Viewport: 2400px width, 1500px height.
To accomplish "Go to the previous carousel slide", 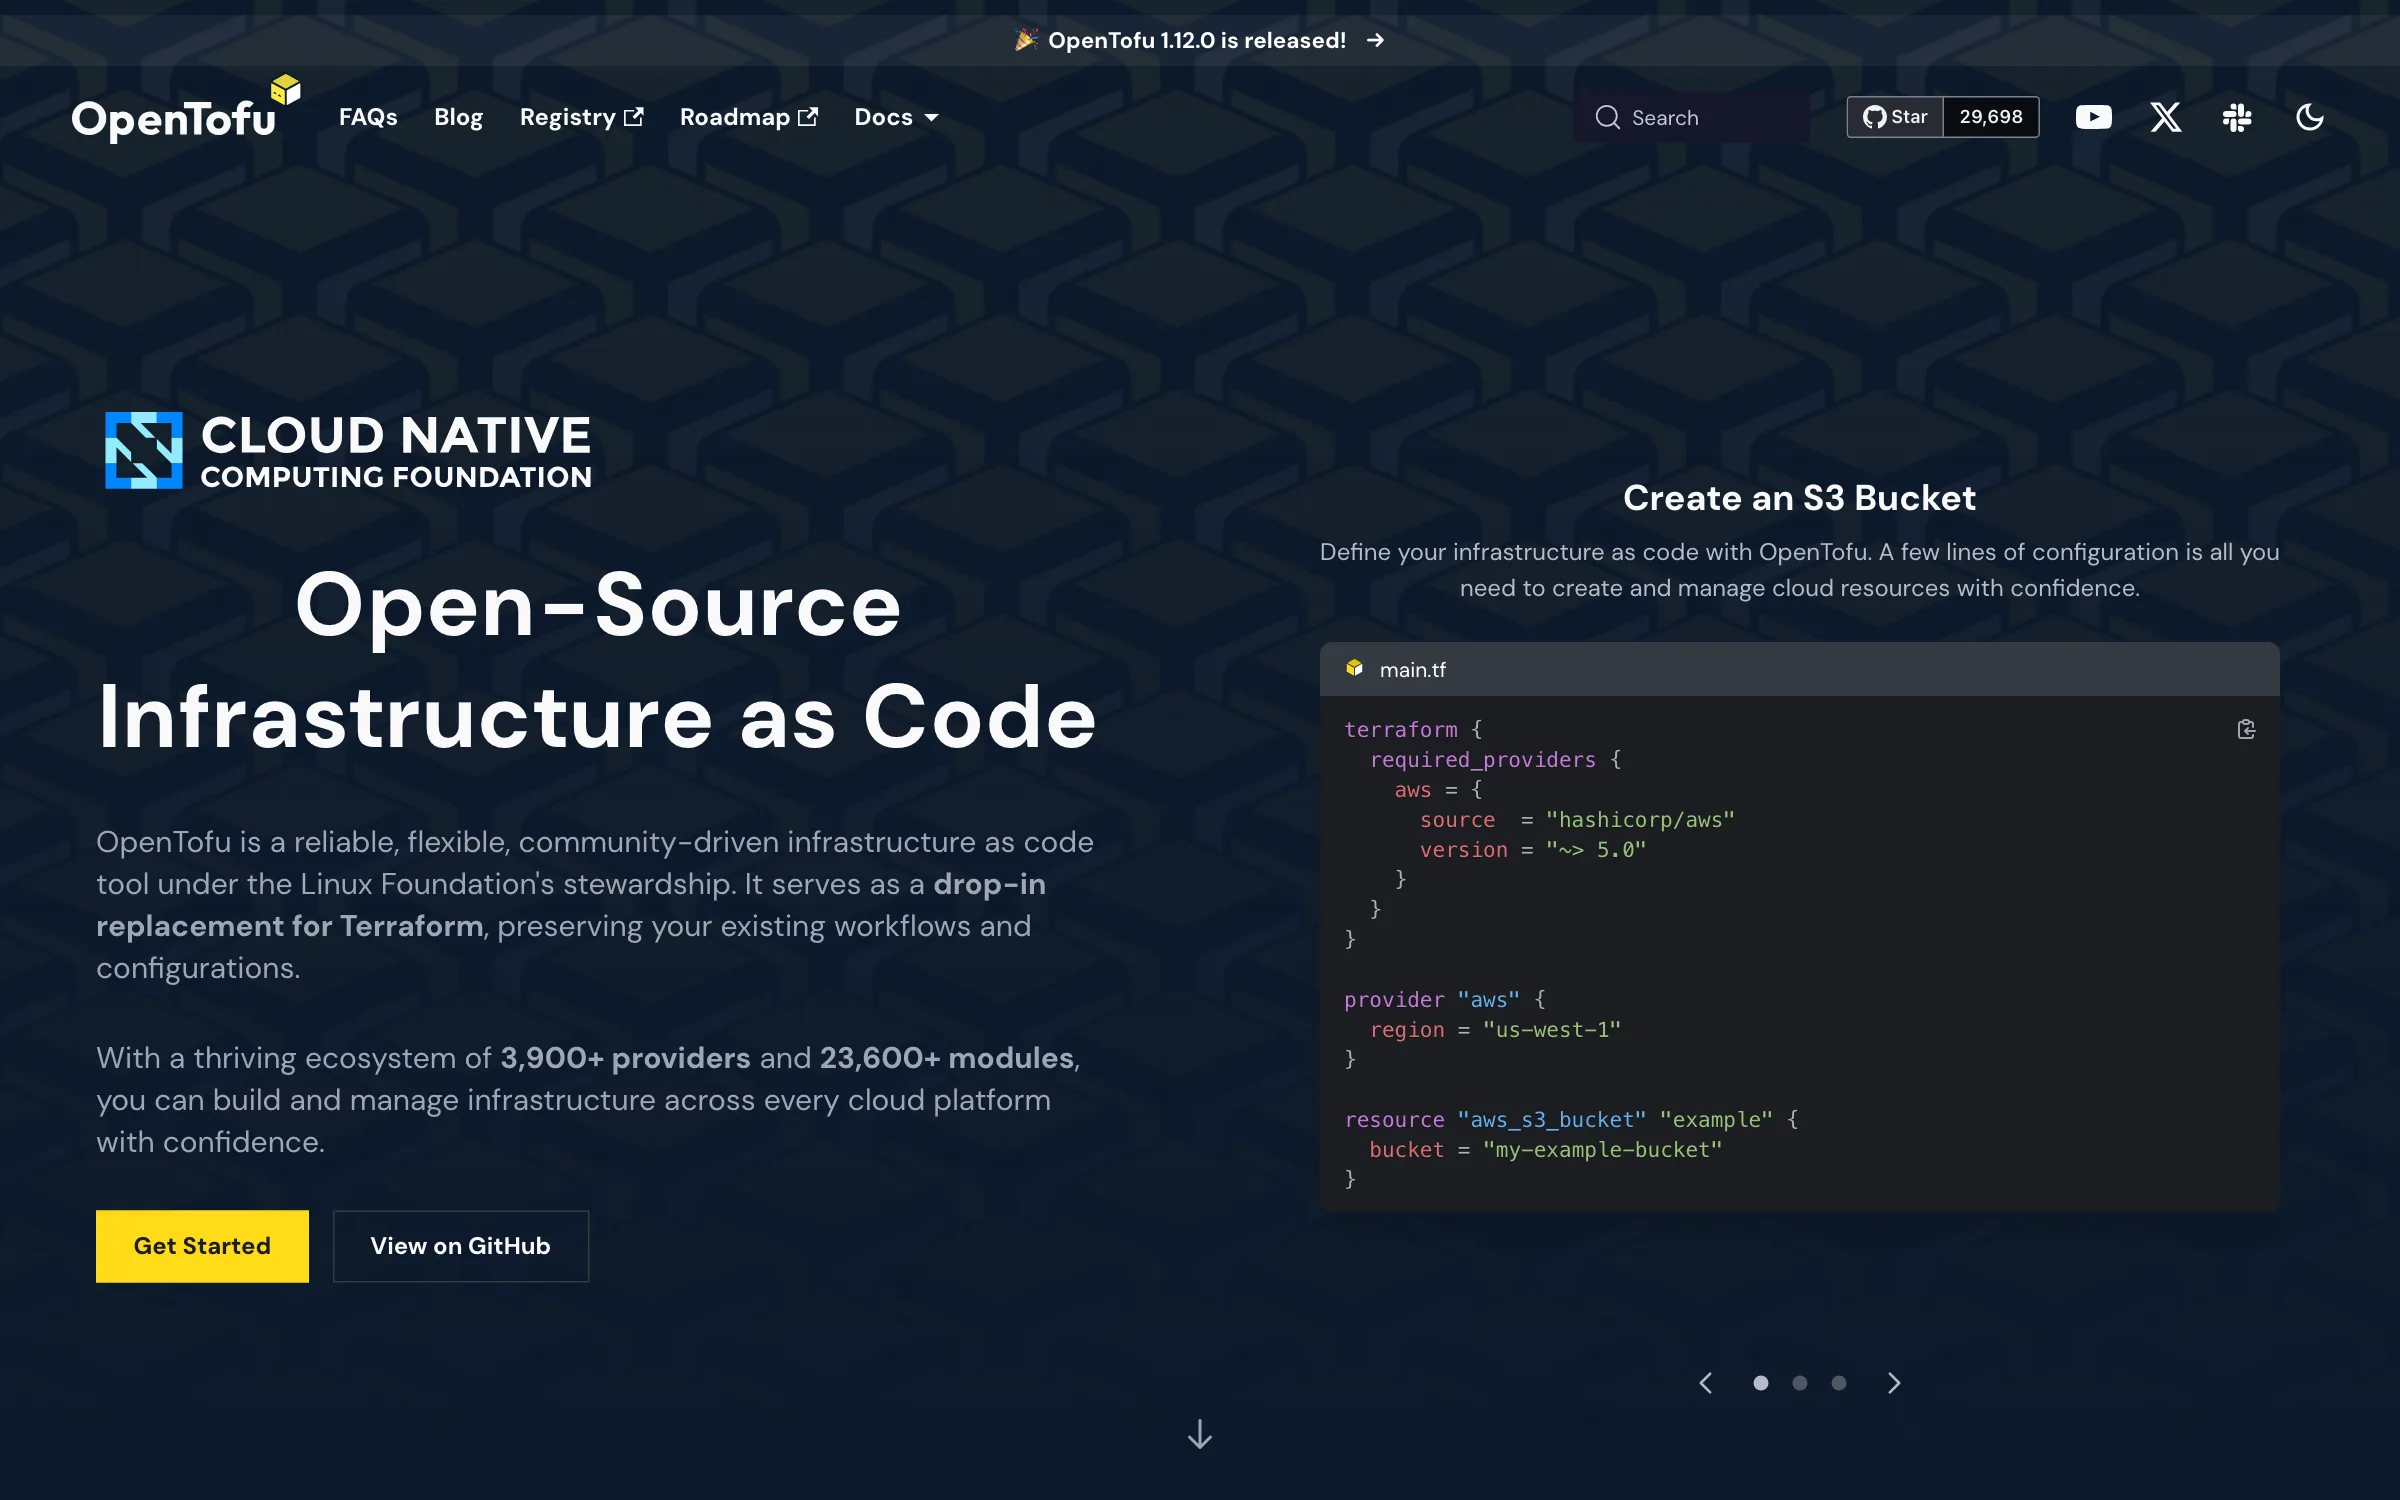I will 1706,1383.
